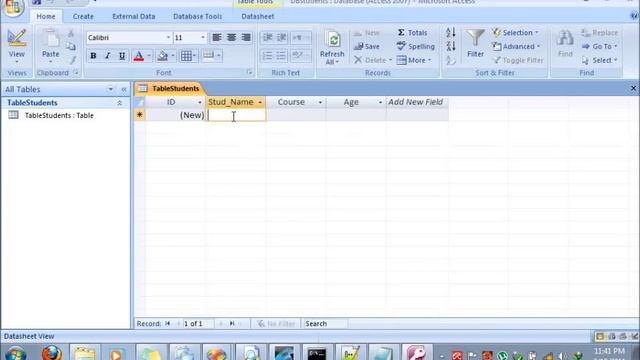Open the View mode button
The image size is (640, 360).
17,46
